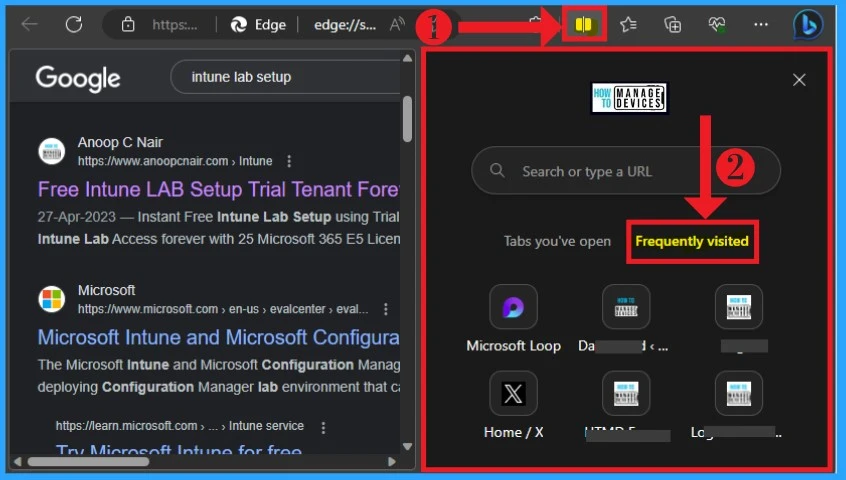The width and height of the screenshot is (846, 480).
Task: Click the microsoft.com evalcenter URL breadcrumb
Action: (223, 308)
